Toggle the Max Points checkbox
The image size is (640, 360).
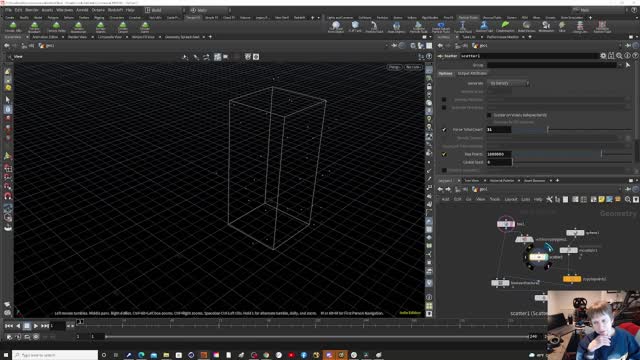(444, 154)
